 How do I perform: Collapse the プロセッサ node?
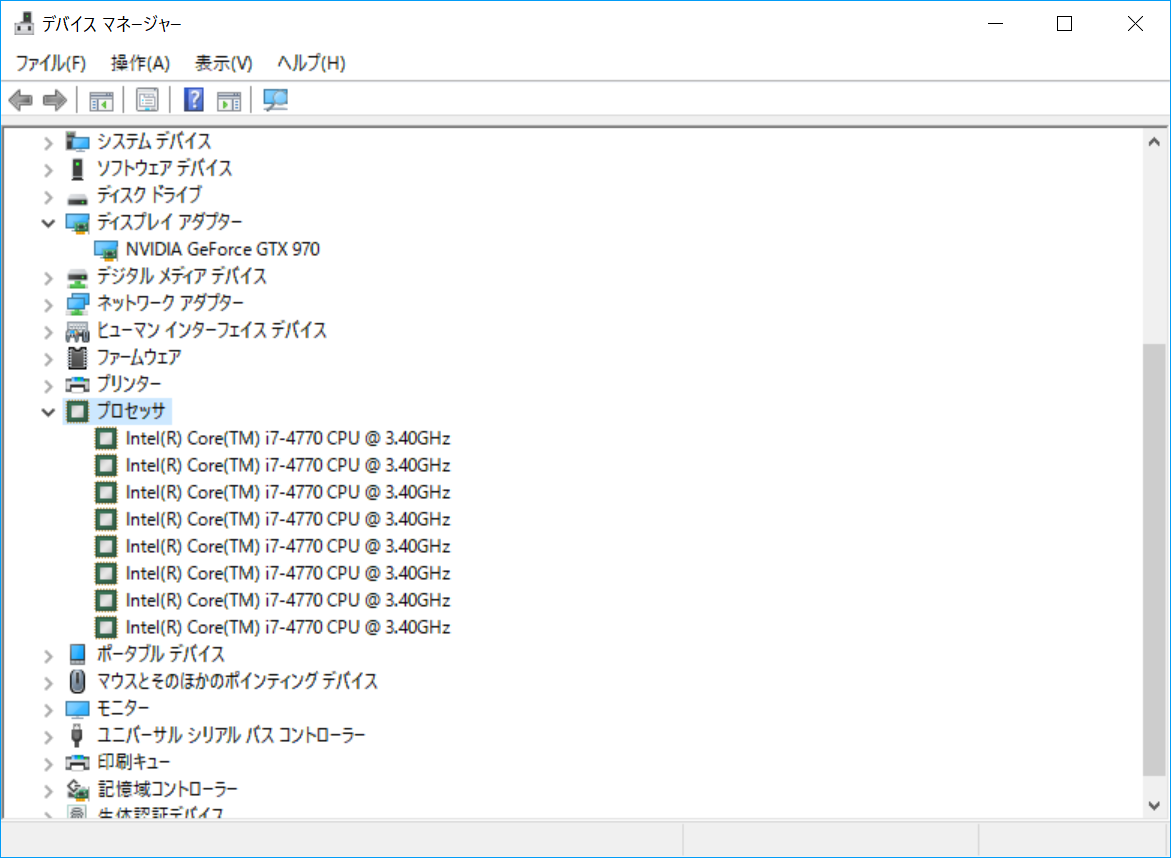pos(49,412)
